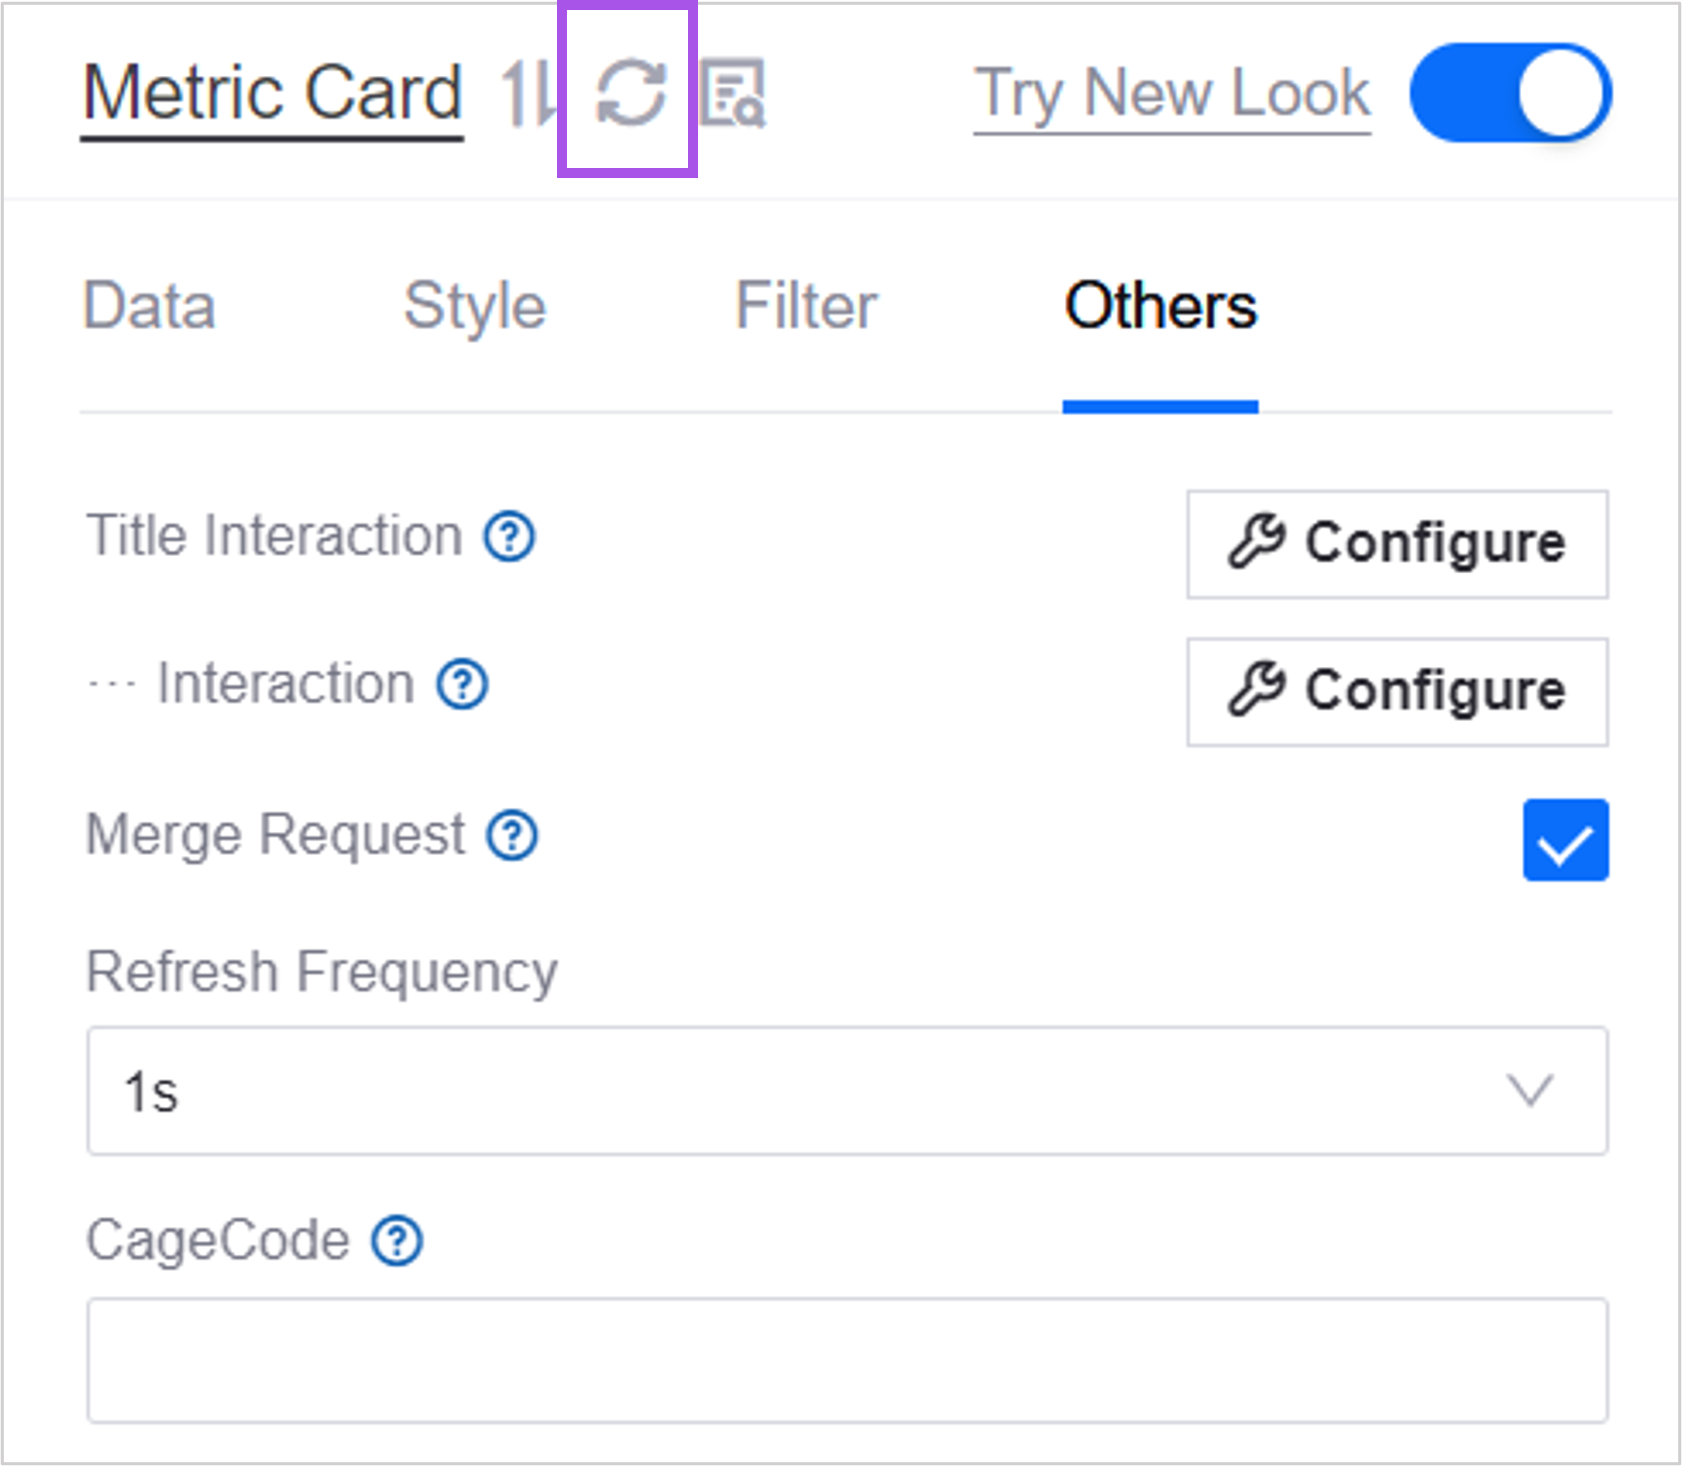Toggle the Try New Look switch

[1510, 94]
